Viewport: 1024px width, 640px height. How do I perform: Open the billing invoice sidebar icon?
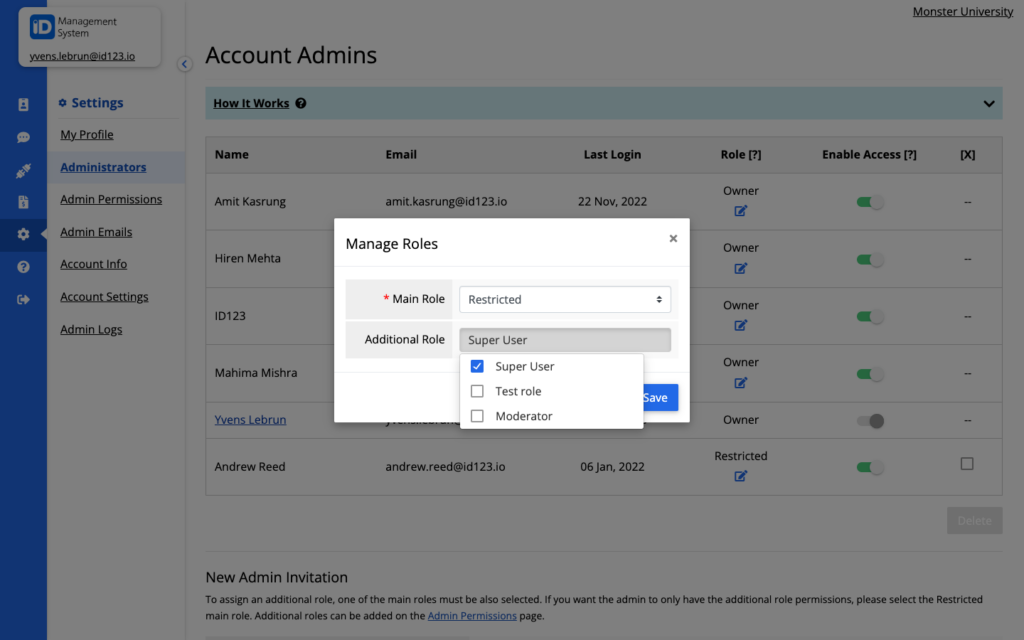tap(23, 203)
